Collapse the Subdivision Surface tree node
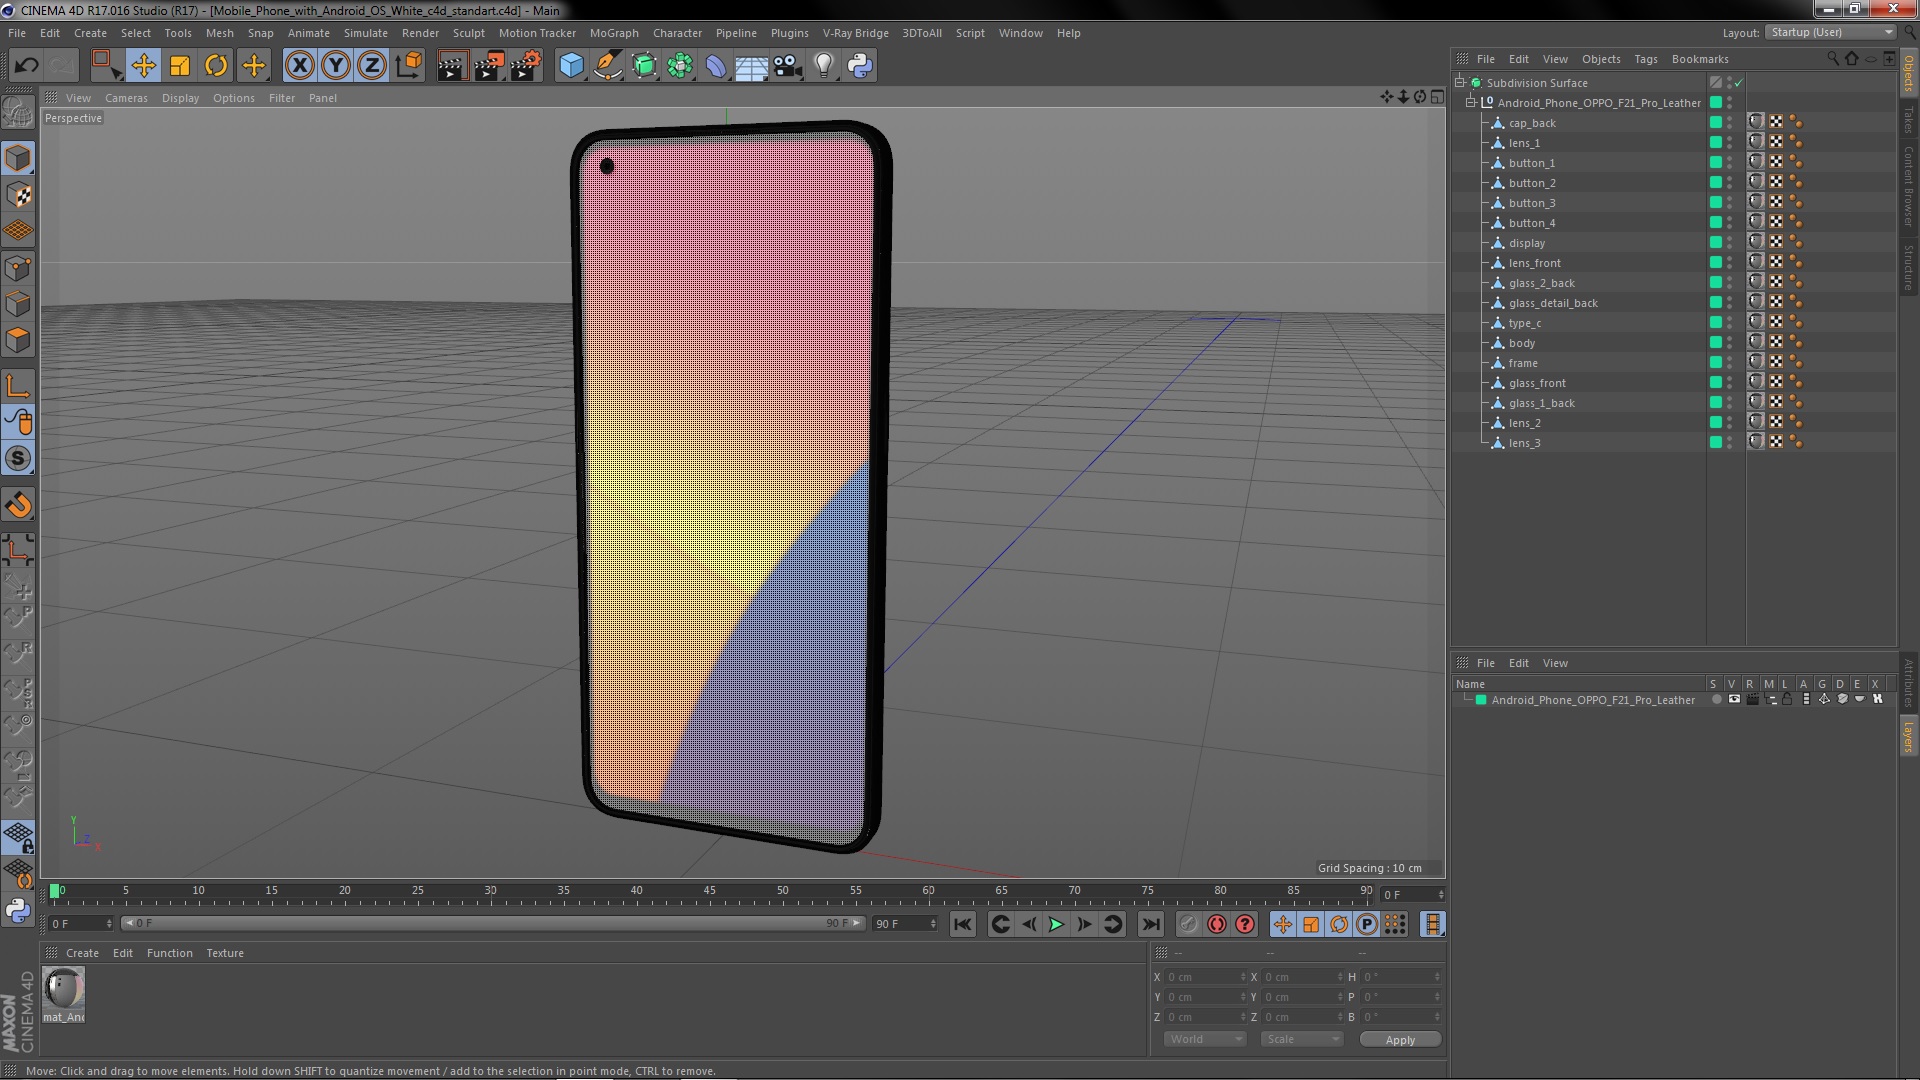The height and width of the screenshot is (1080, 1920). point(1460,83)
